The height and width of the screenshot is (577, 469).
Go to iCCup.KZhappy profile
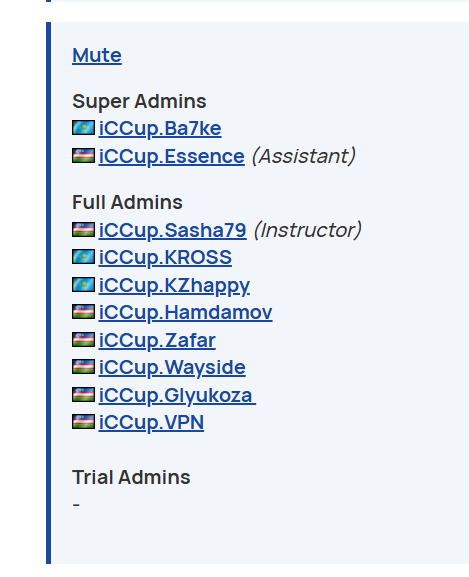coord(174,285)
